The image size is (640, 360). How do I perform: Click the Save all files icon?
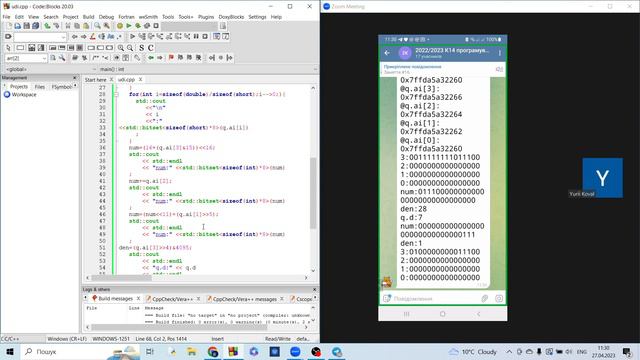[x=36, y=26]
